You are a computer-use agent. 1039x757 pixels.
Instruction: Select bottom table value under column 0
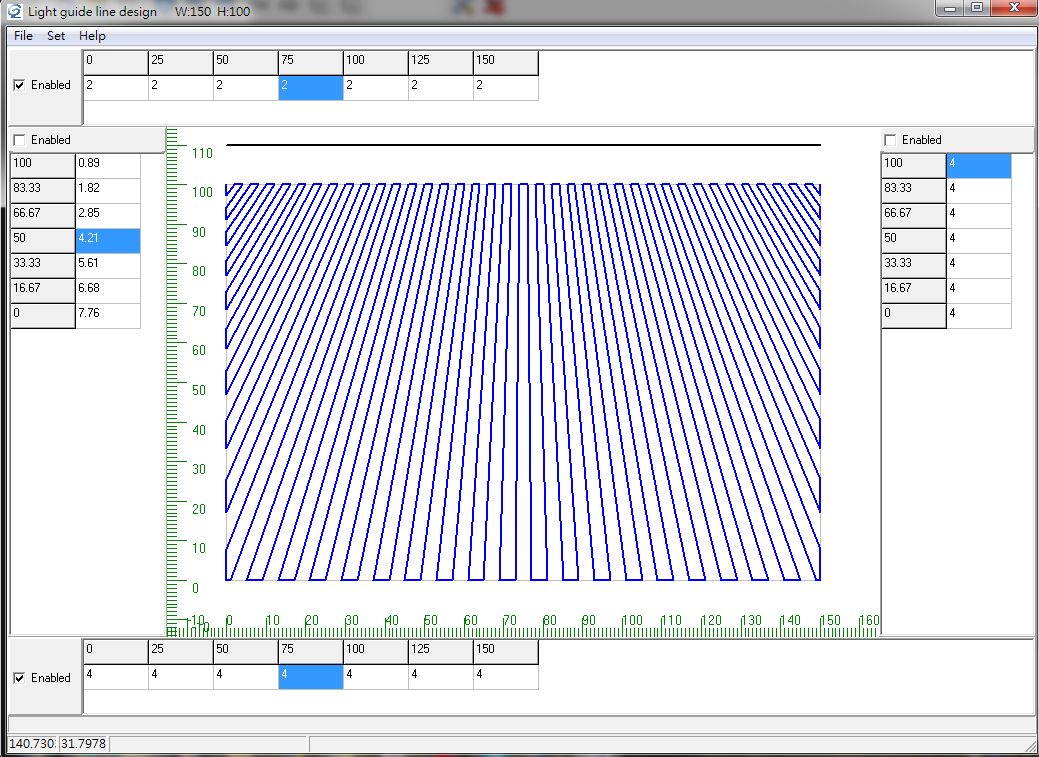point(116,677)
